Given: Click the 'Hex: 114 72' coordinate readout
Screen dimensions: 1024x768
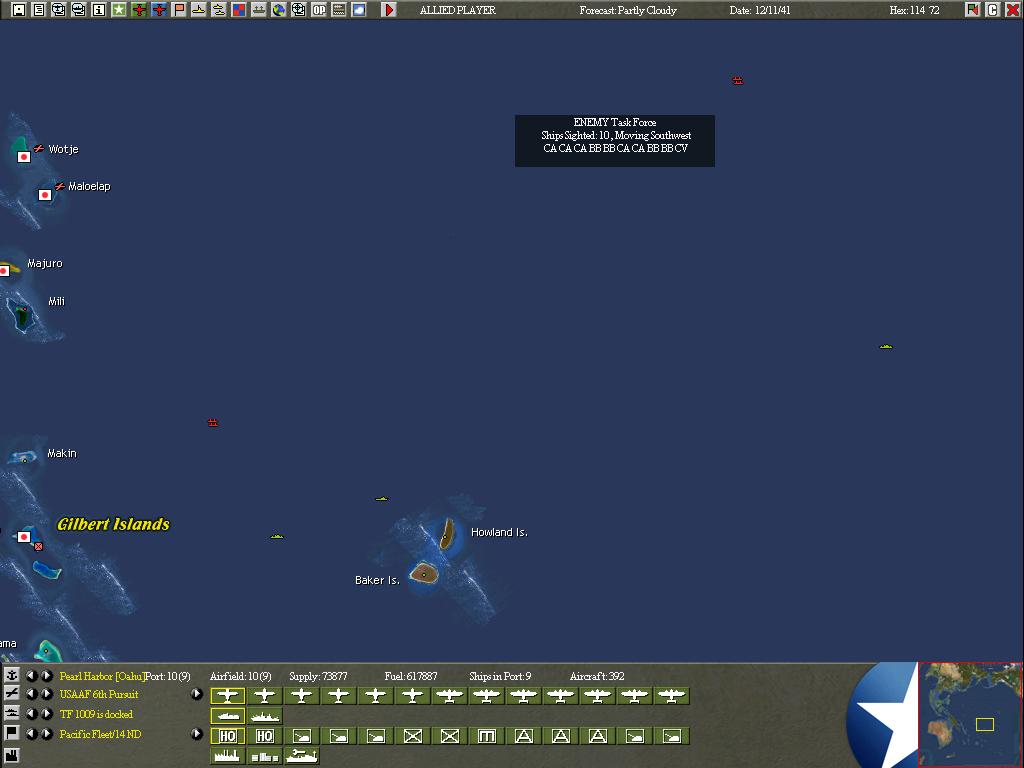Looking at the screenshot, I should (x=914, y=10).
